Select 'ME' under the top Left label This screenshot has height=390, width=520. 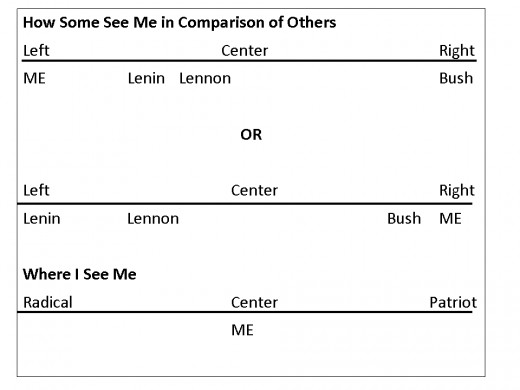(x=34, y=79)
